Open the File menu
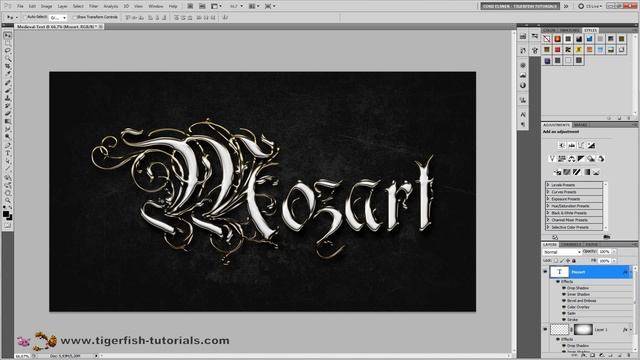 click(20, 6)
